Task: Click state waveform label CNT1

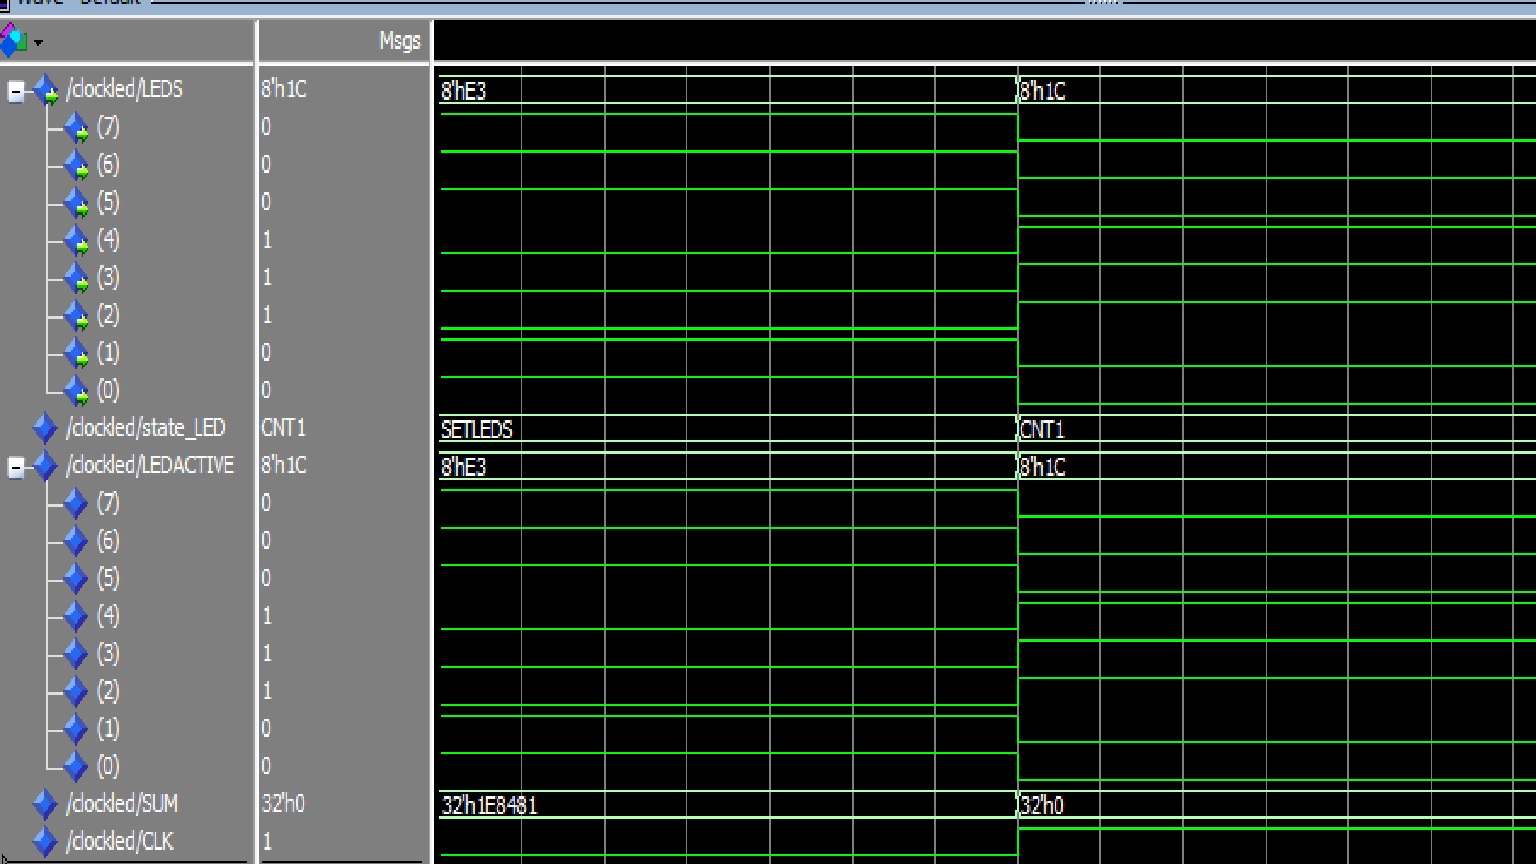Action: (x=1043, y=430)
